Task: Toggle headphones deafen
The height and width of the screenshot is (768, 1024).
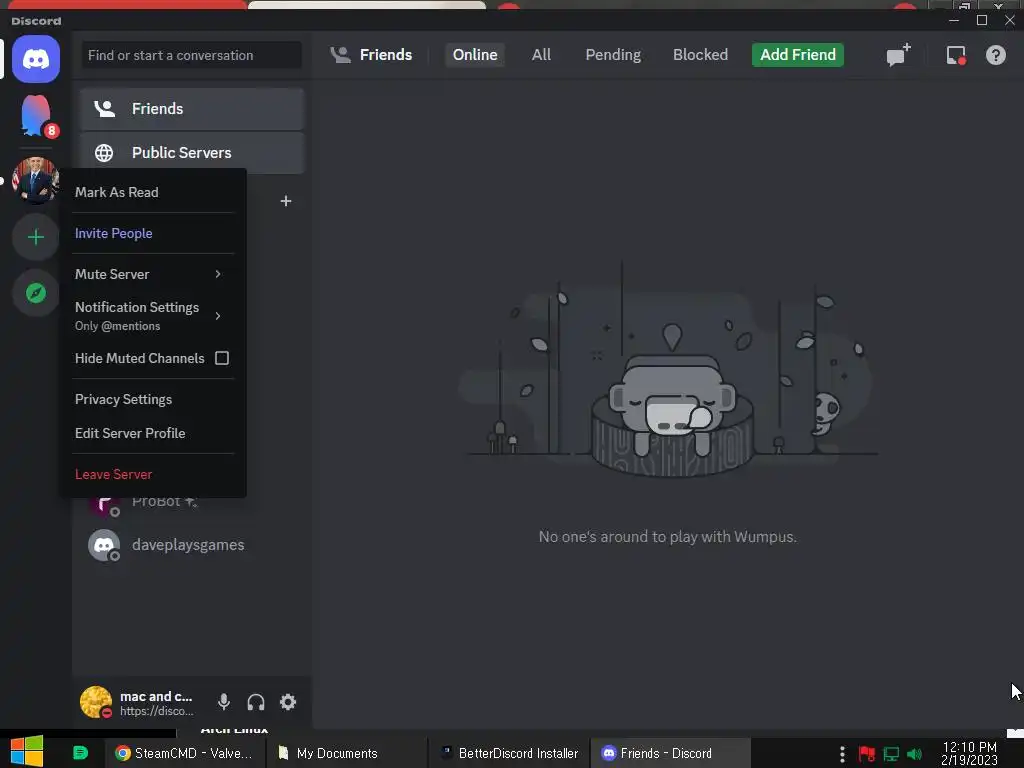Action: pos(256,702)
